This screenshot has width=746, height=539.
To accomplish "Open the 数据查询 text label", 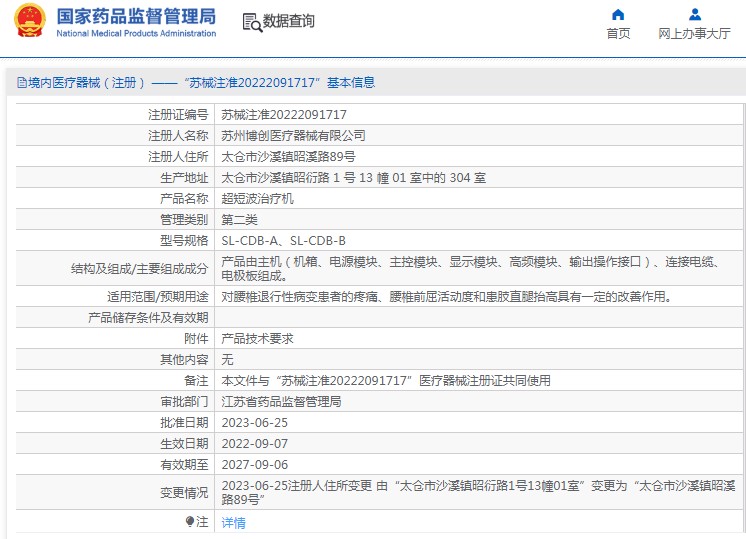I will (289, 21).
